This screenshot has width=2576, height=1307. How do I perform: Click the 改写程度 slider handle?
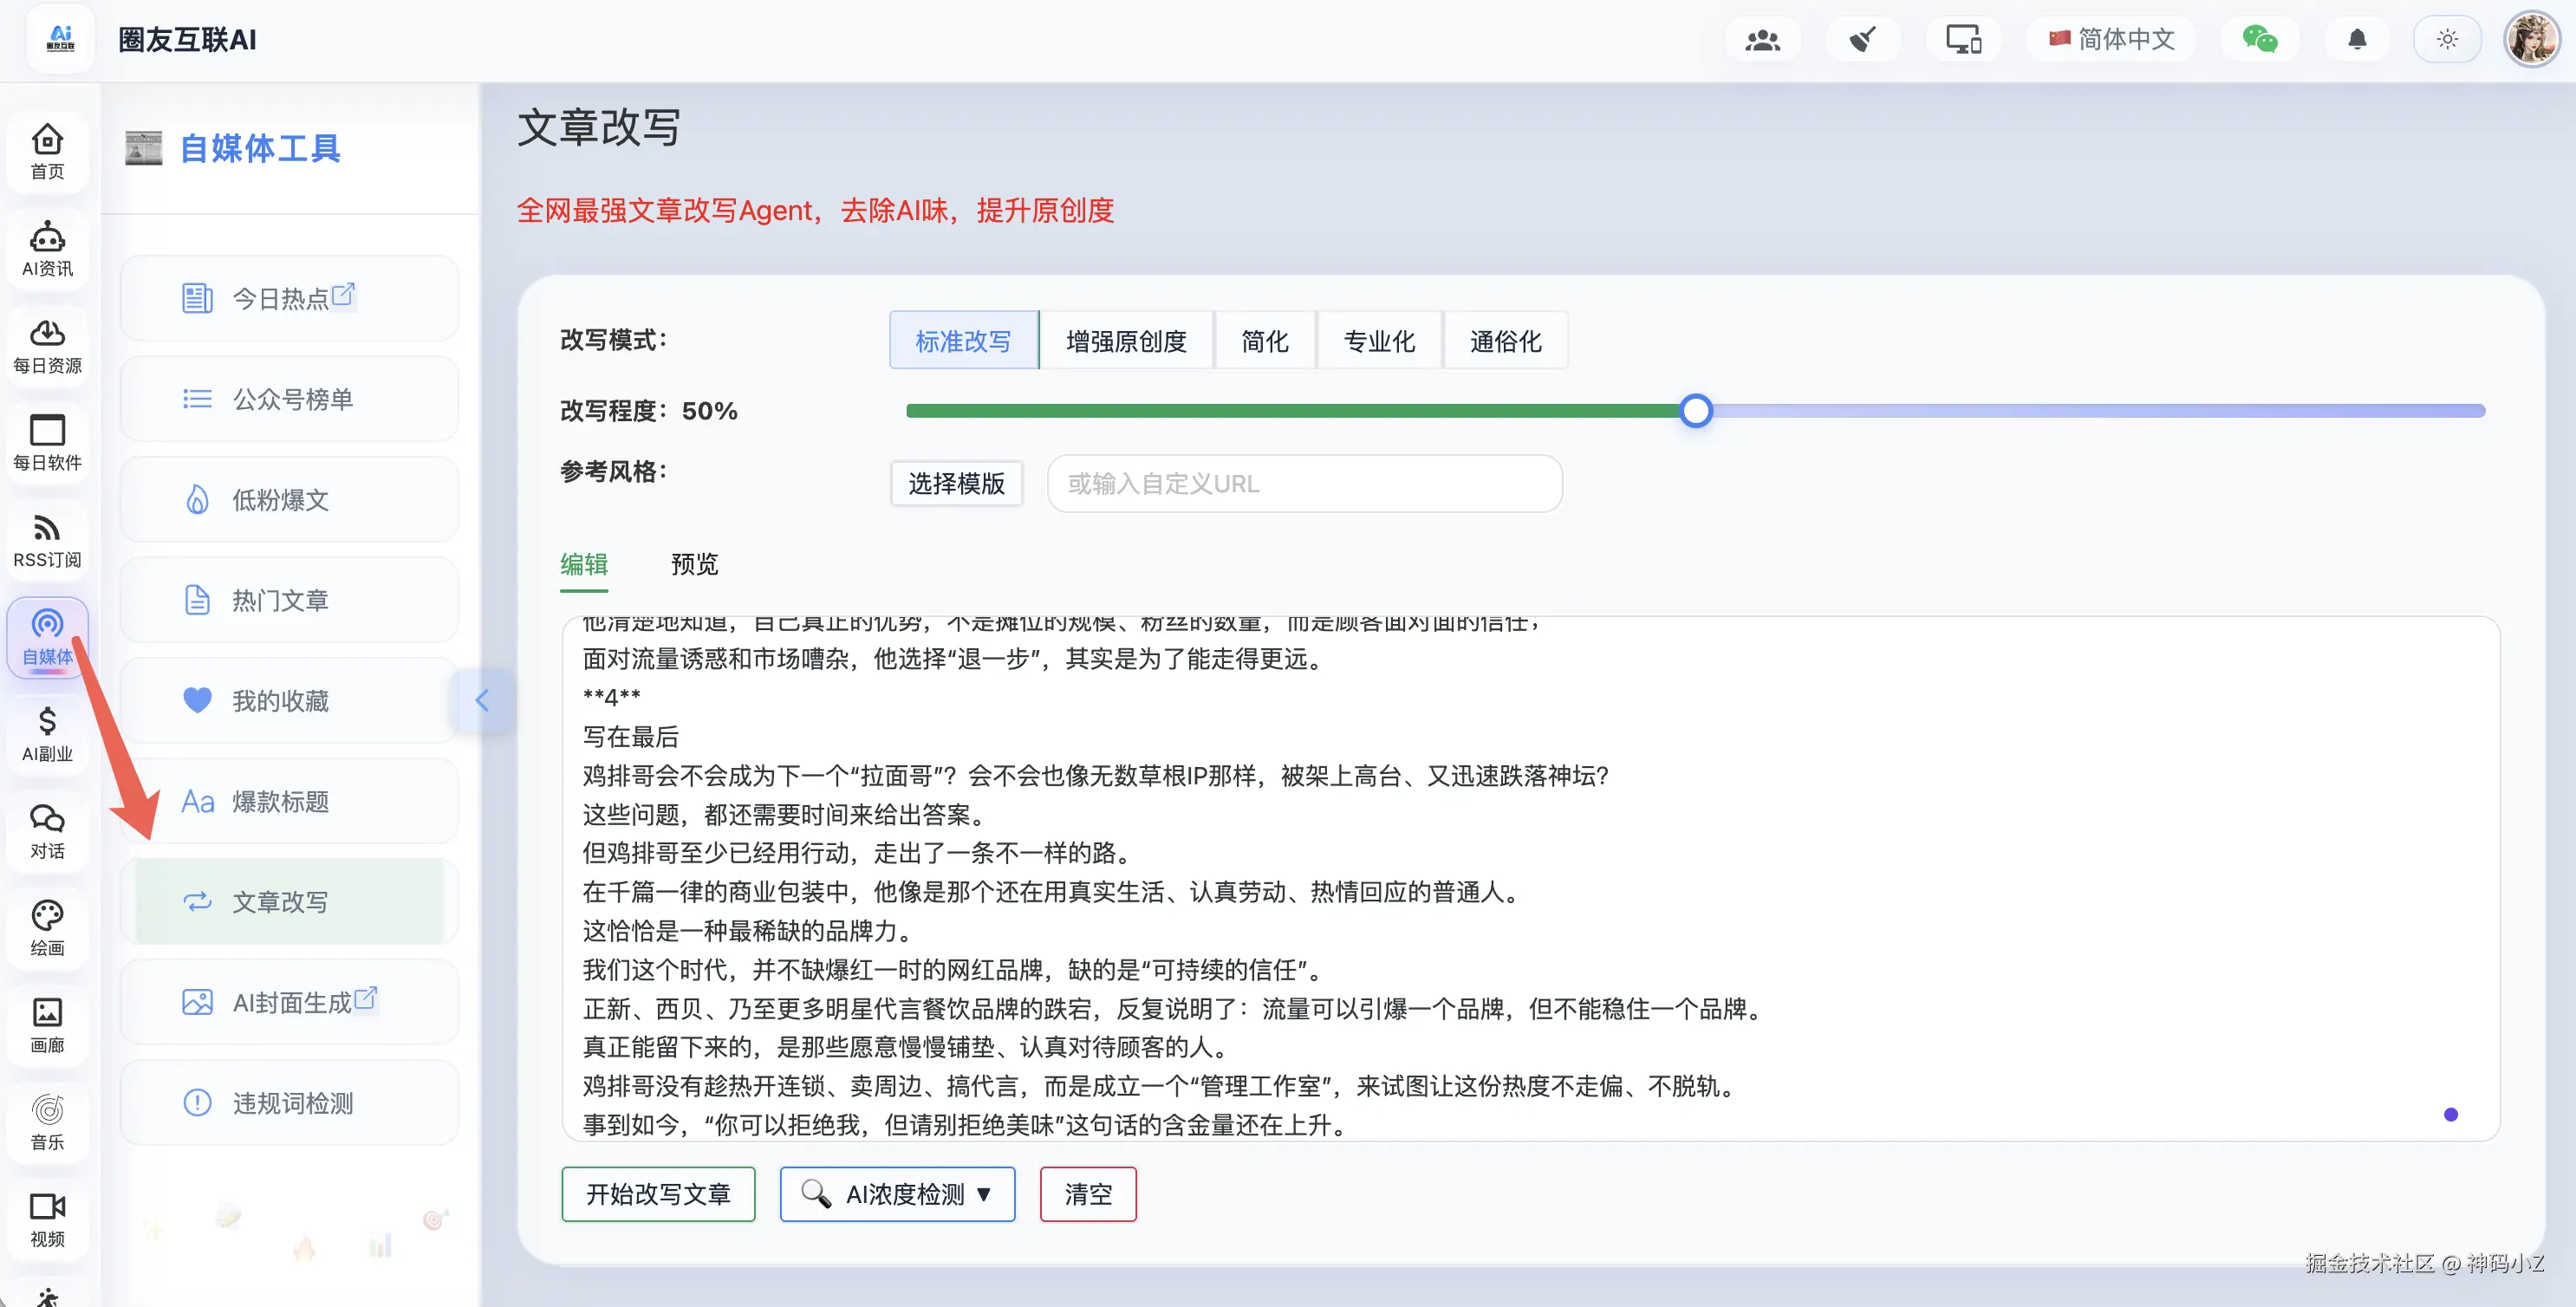click(x=1696, y=411)
